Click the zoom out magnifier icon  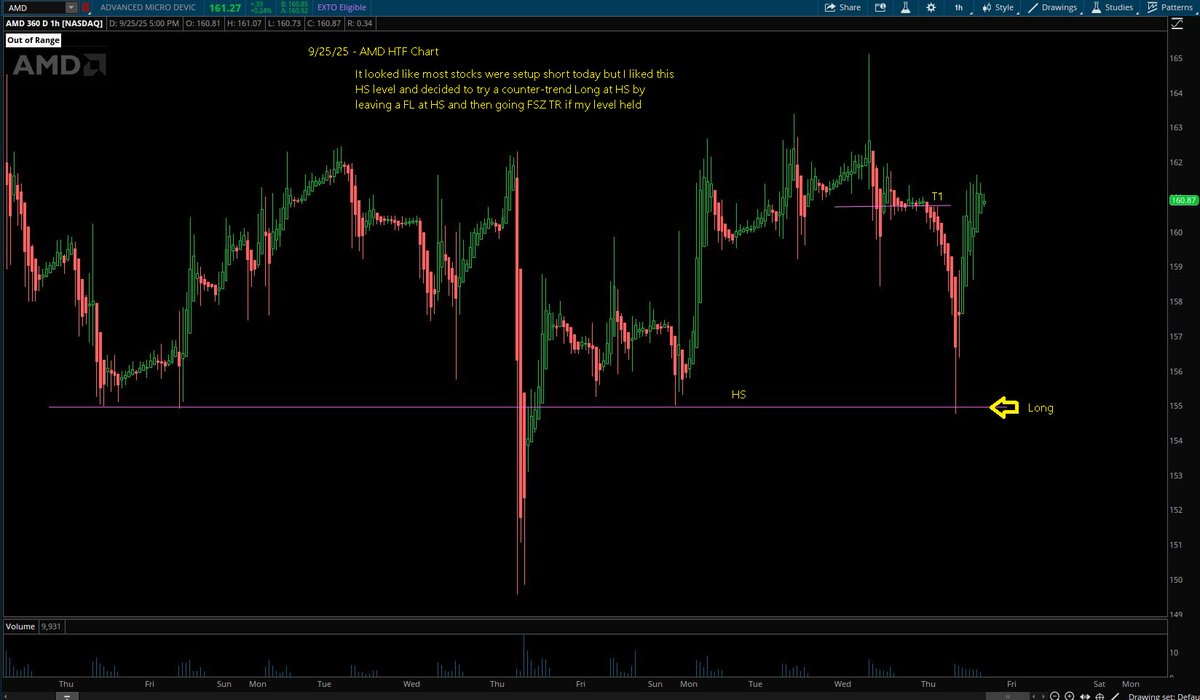pos(1054,696)
